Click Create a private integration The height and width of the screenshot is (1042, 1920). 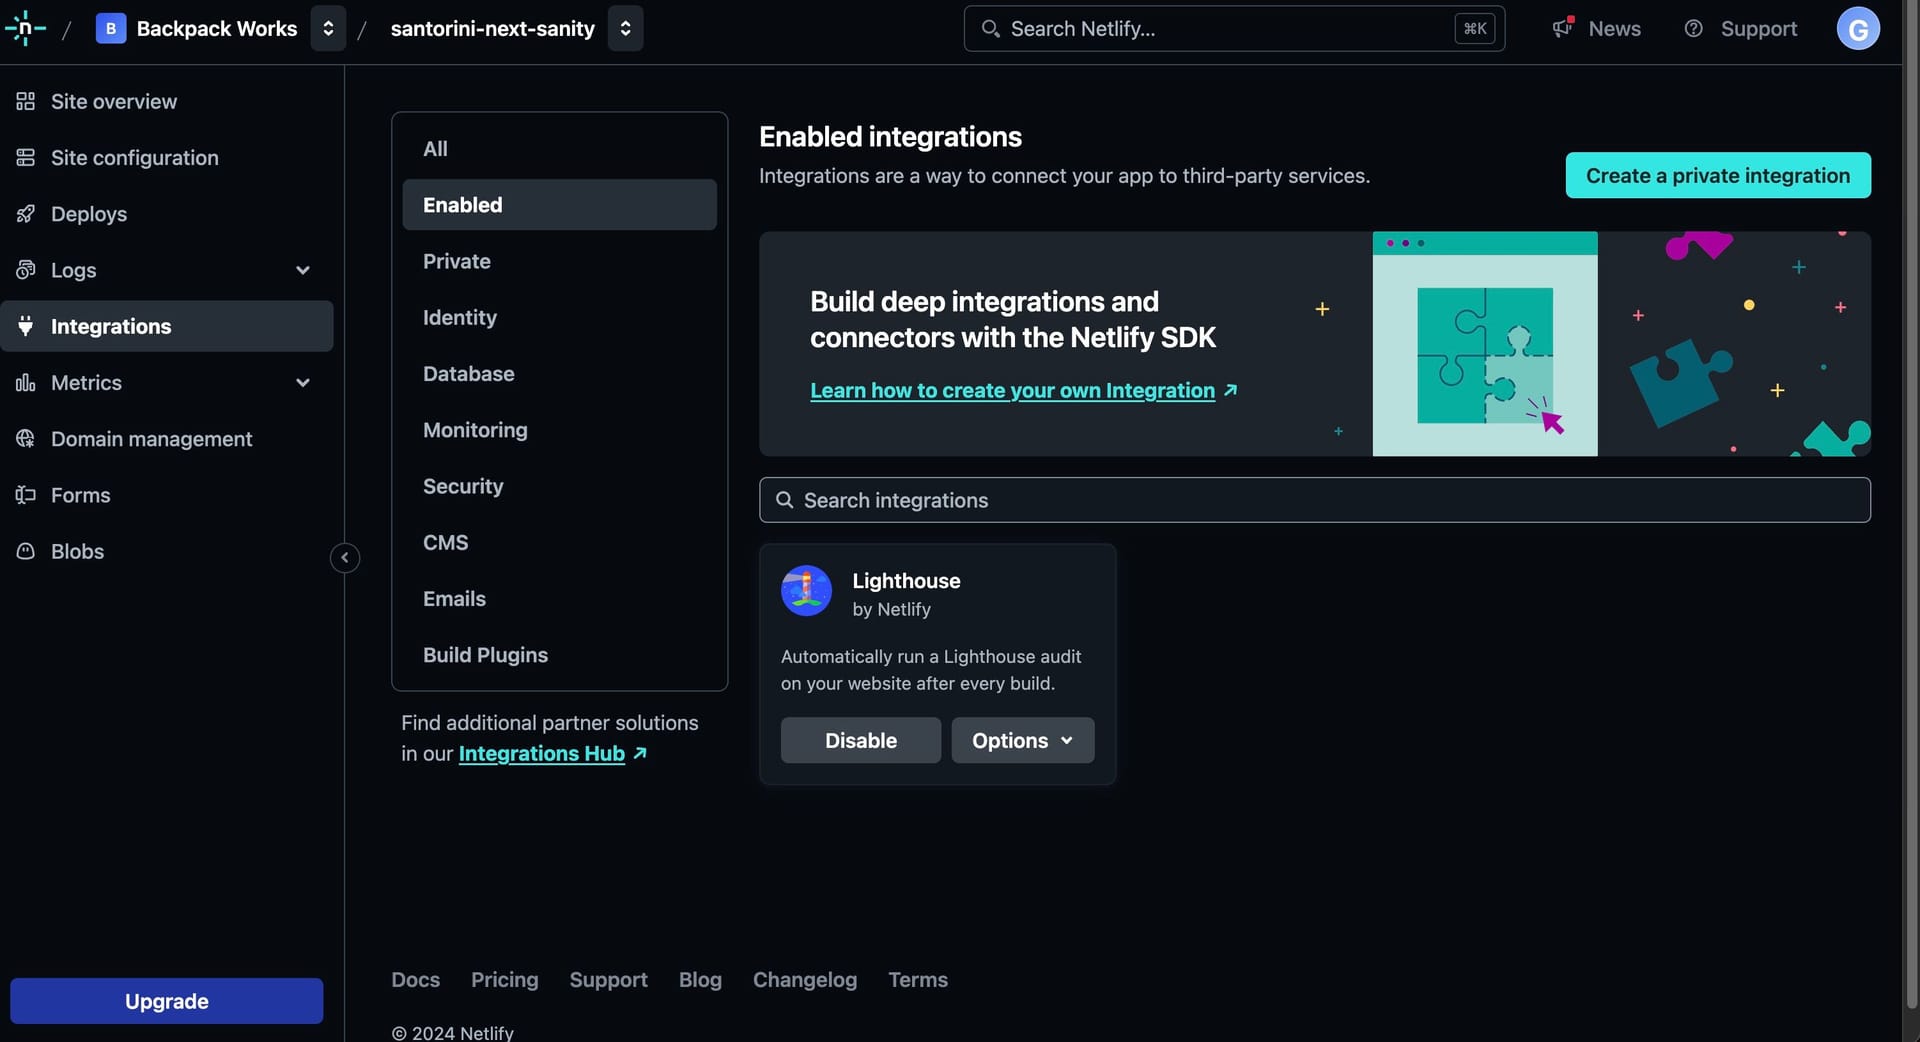point(1717,176)
